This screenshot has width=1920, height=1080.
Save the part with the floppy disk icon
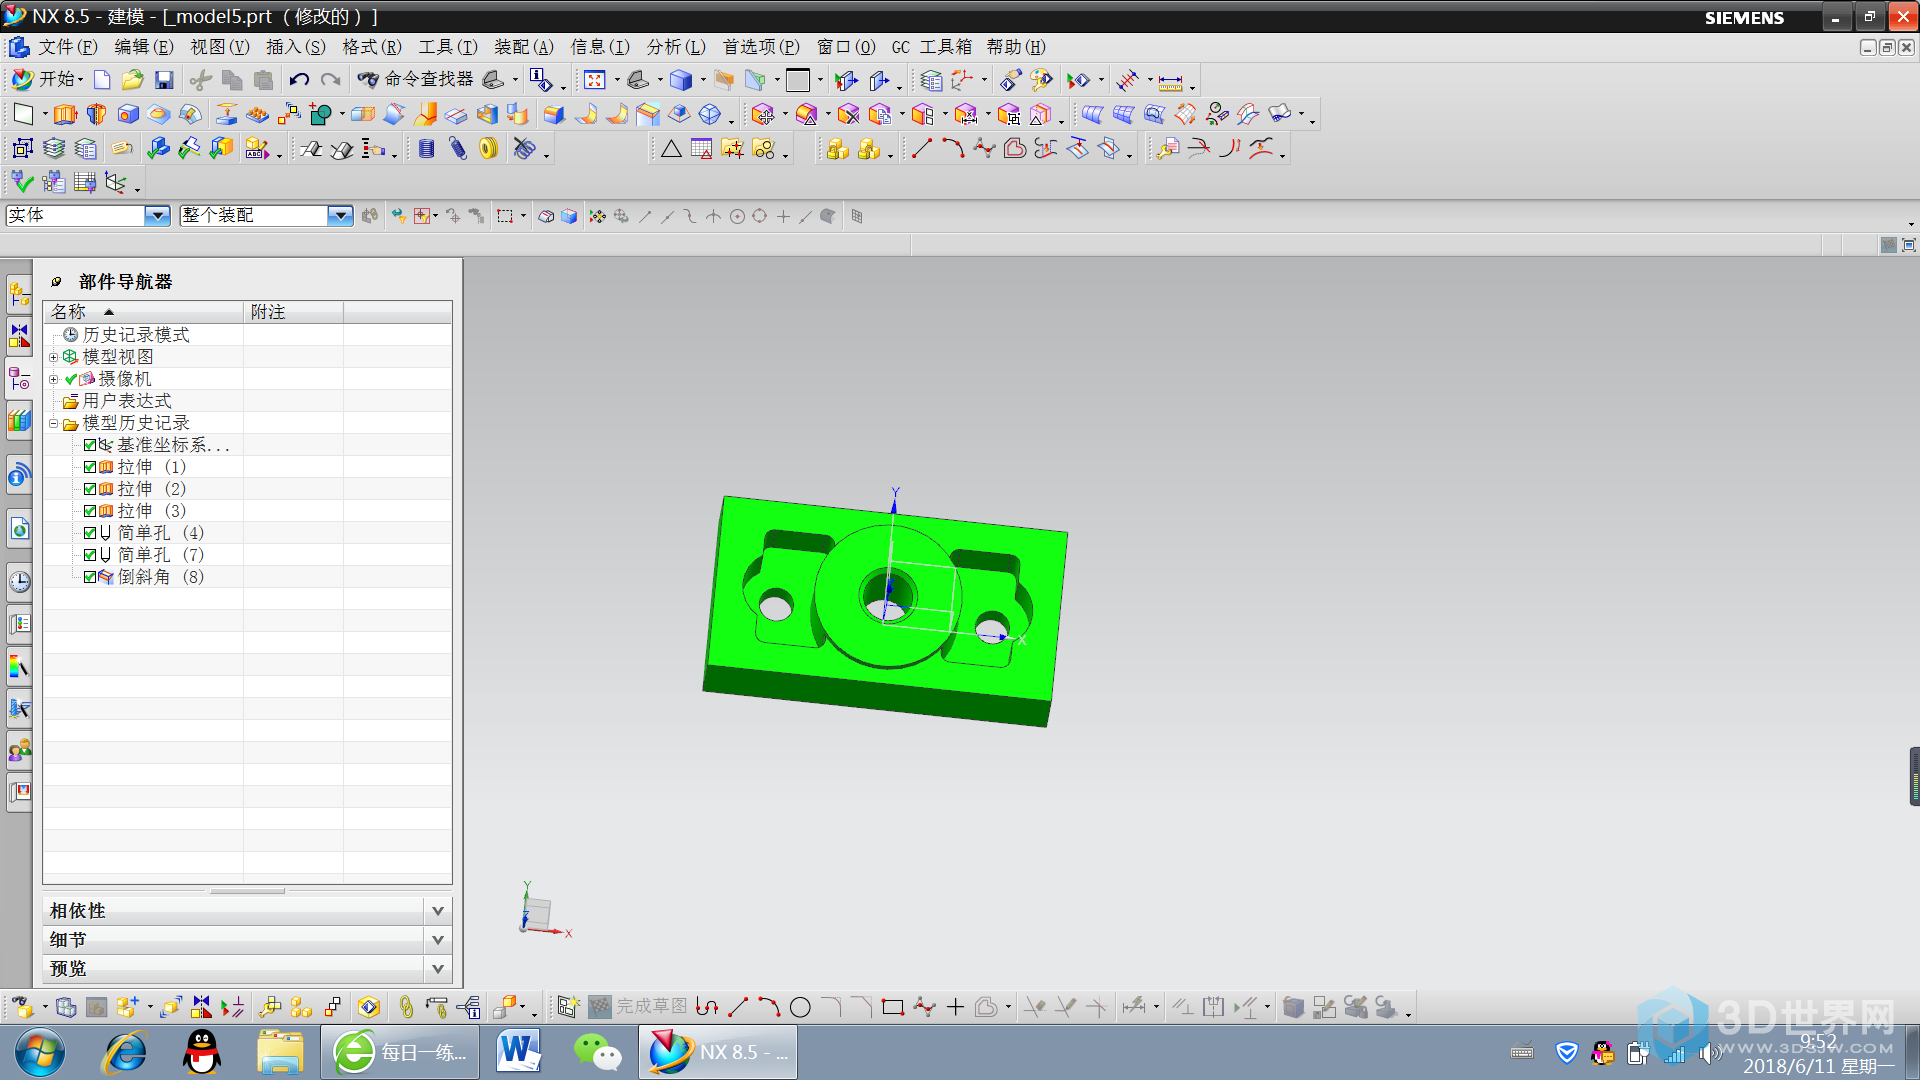164,80
